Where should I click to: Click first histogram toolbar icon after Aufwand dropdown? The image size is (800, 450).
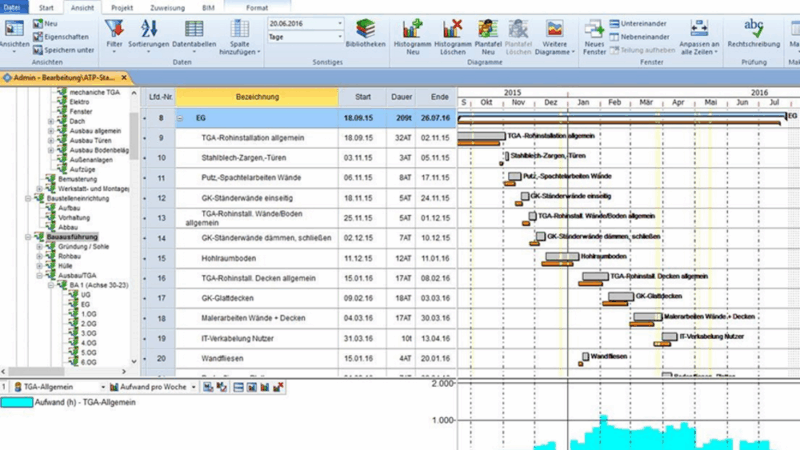(x=208, y=387)
